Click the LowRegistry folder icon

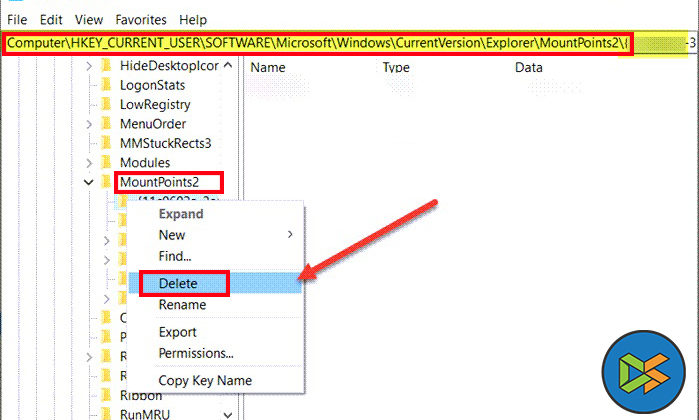106,104
